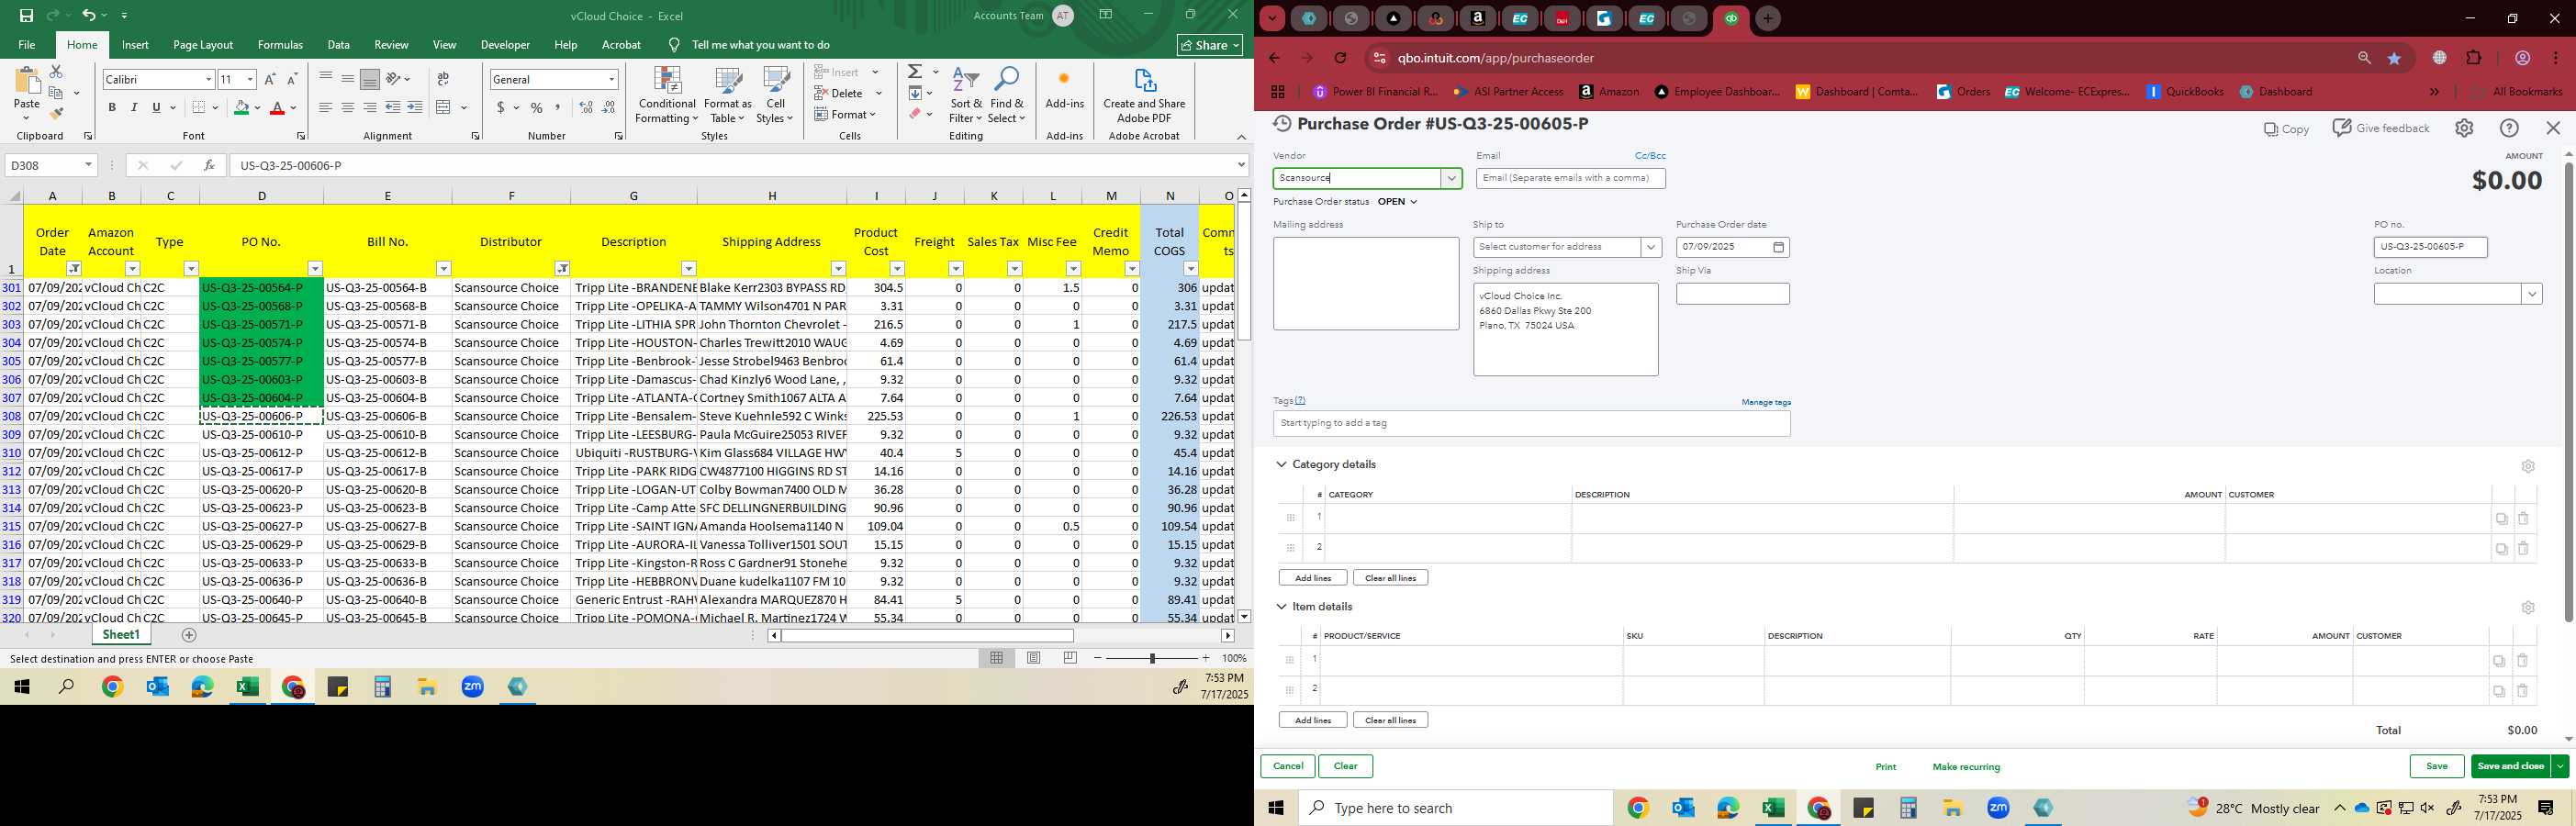This screenshot has height=826, width=2576.
Task: Click the Excel zoom slider handle
Action: pos(1152,658)
